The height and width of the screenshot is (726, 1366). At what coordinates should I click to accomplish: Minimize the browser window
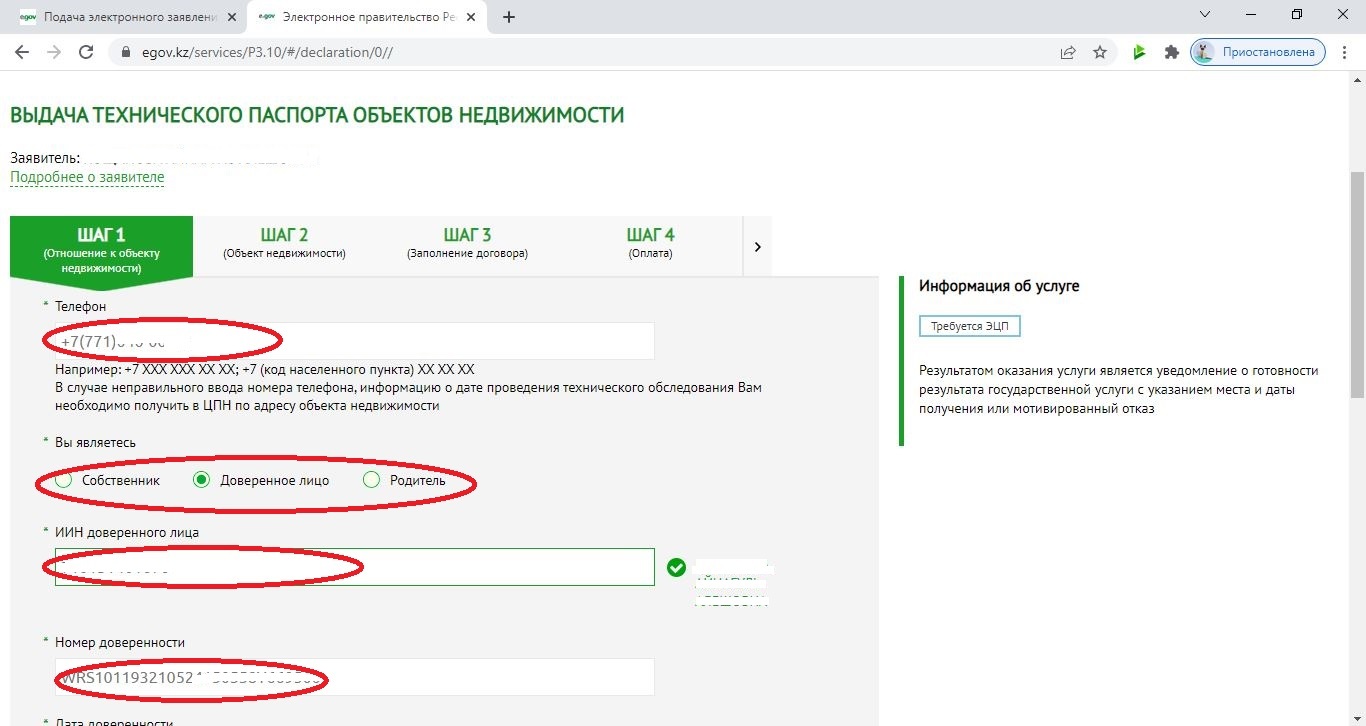[x=1251, y=14]
